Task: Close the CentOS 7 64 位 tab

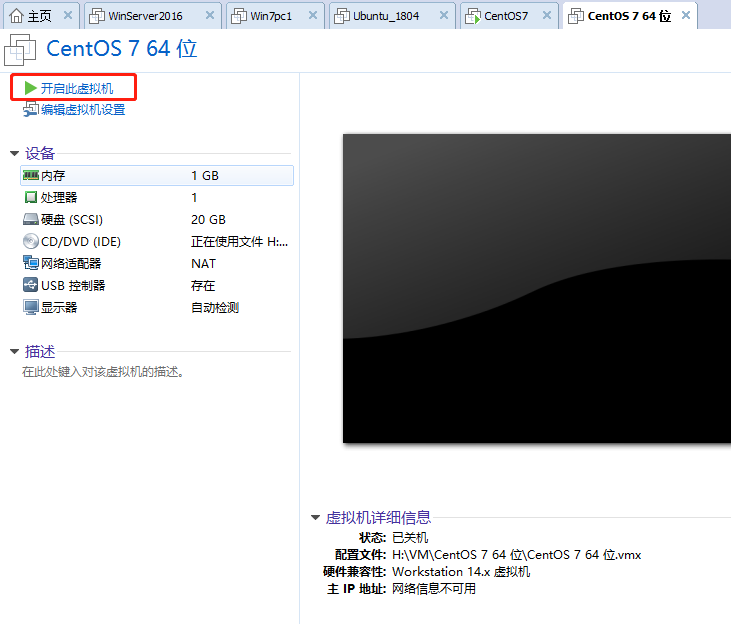Action: click(686, 15)
